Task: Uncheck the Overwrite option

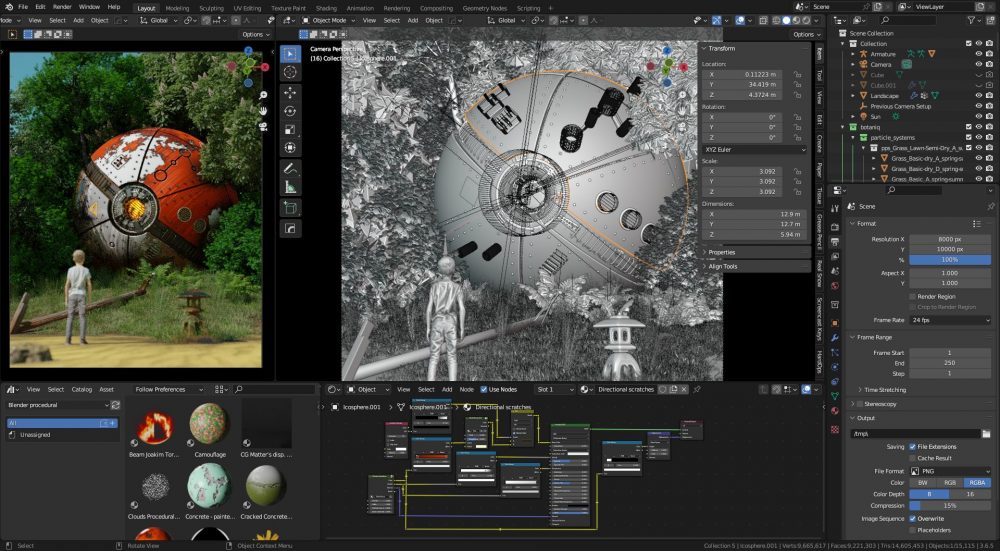Action: pyautogui.click(x=913, y=518)
